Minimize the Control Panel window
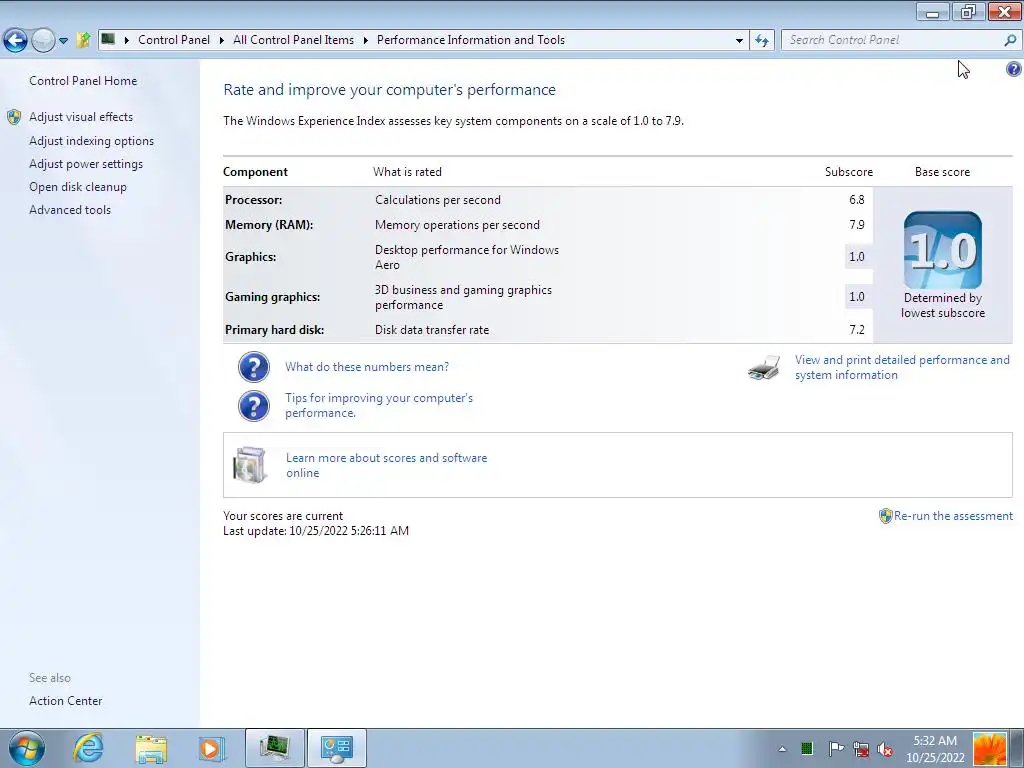Image resolution: width=1024 pixels, height=768 pixels. 933,11
